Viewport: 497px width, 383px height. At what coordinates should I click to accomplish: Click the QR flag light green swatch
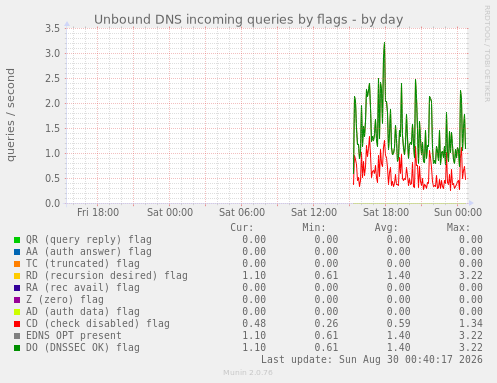[17, 240]
